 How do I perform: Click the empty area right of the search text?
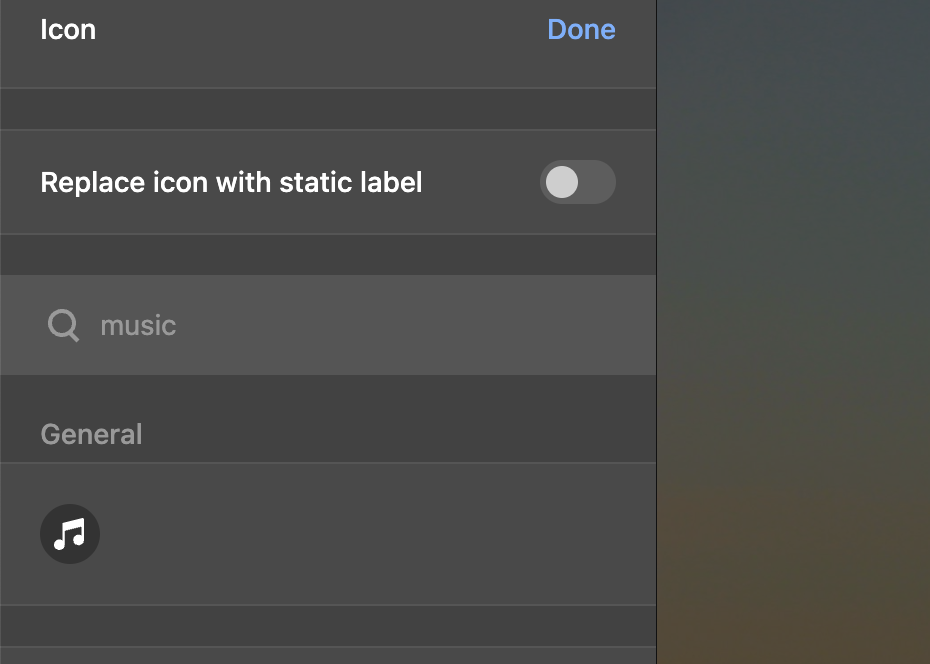point(415,325)
